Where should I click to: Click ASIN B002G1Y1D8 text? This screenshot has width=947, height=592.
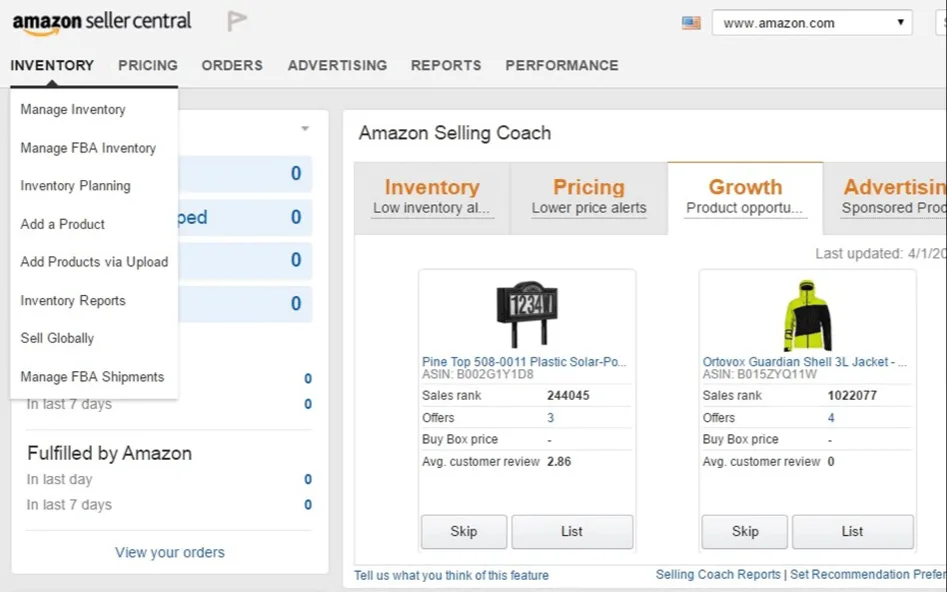point(478,374)
